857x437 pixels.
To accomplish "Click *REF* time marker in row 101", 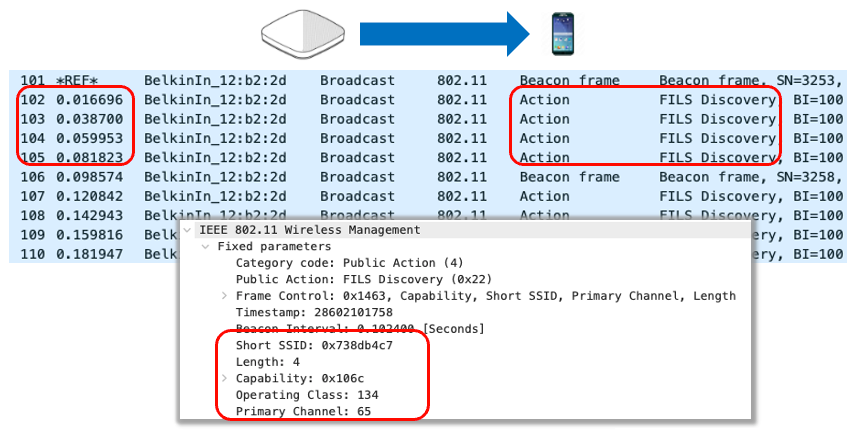I will (77, 80).
